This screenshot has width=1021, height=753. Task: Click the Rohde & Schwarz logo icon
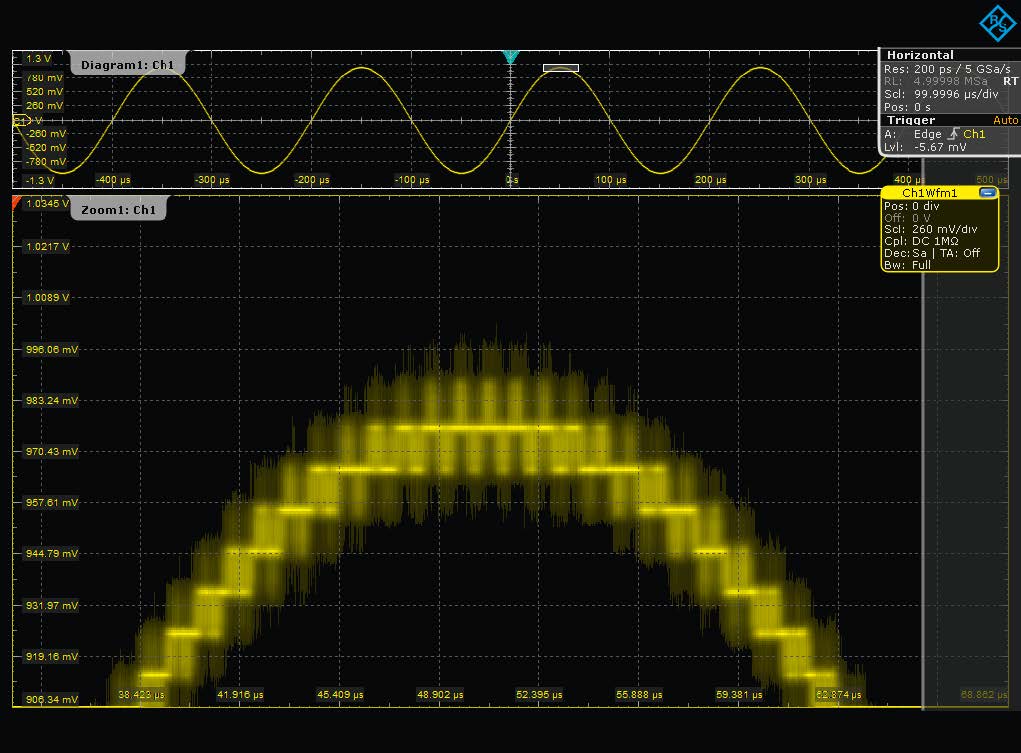[995, 23]
